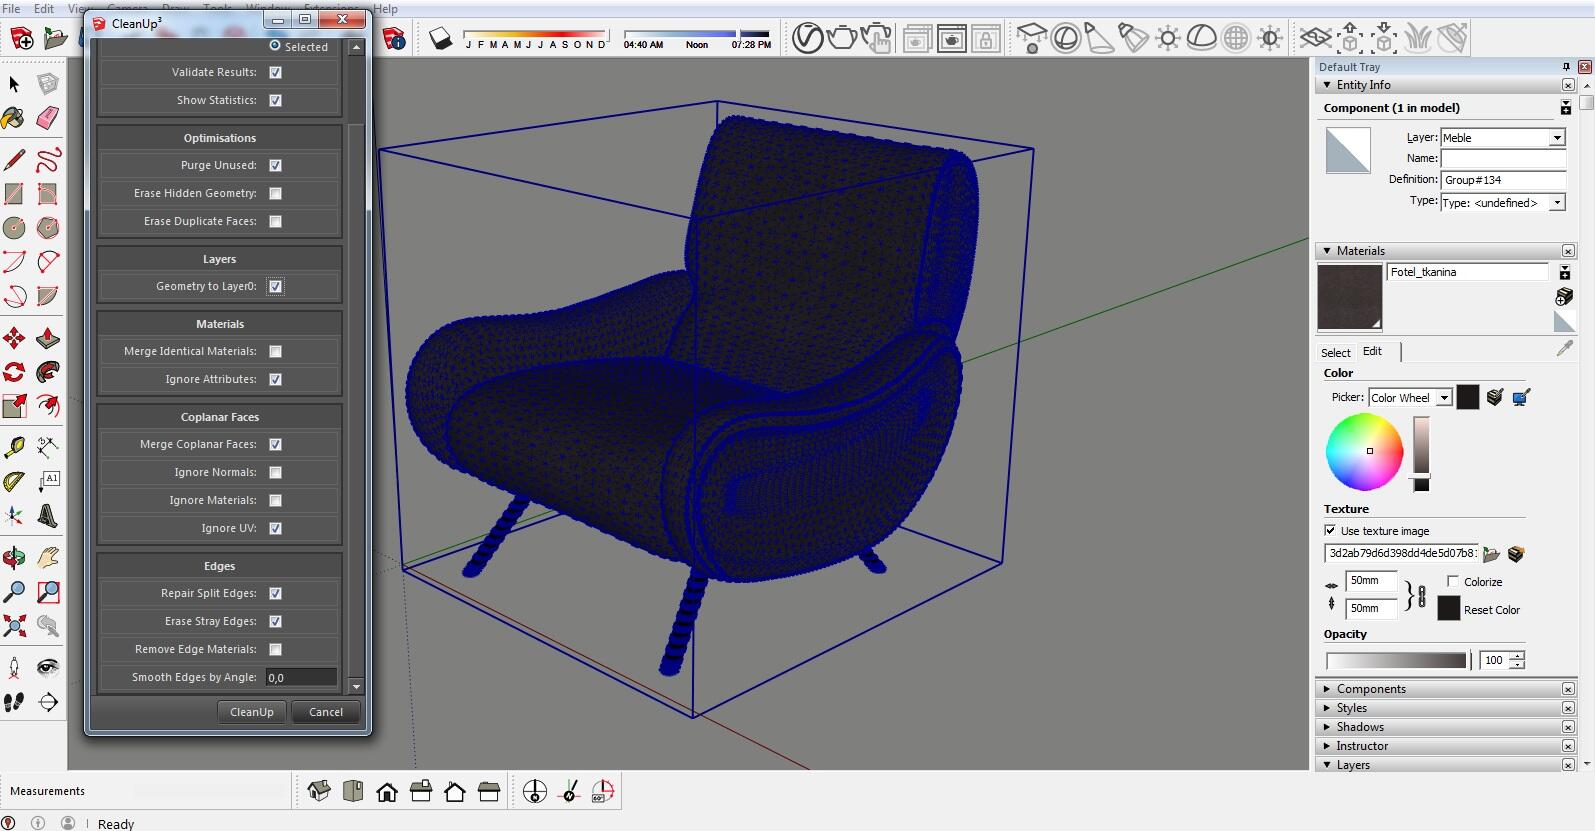Choose the Orbit camera tool
The image size is (1595, 831).
(x=14, y=557)
